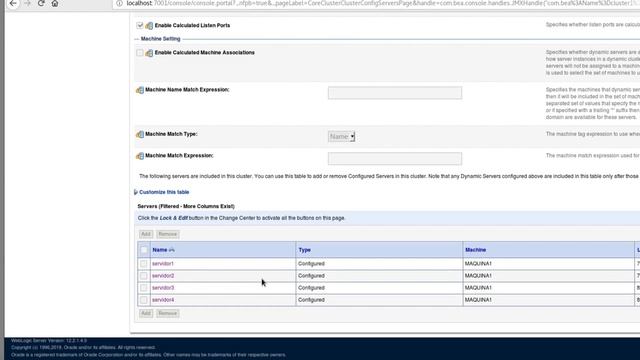Check the servidor2 row checkbox
This screenshot has width=640, height=360.
pos(144,276)
